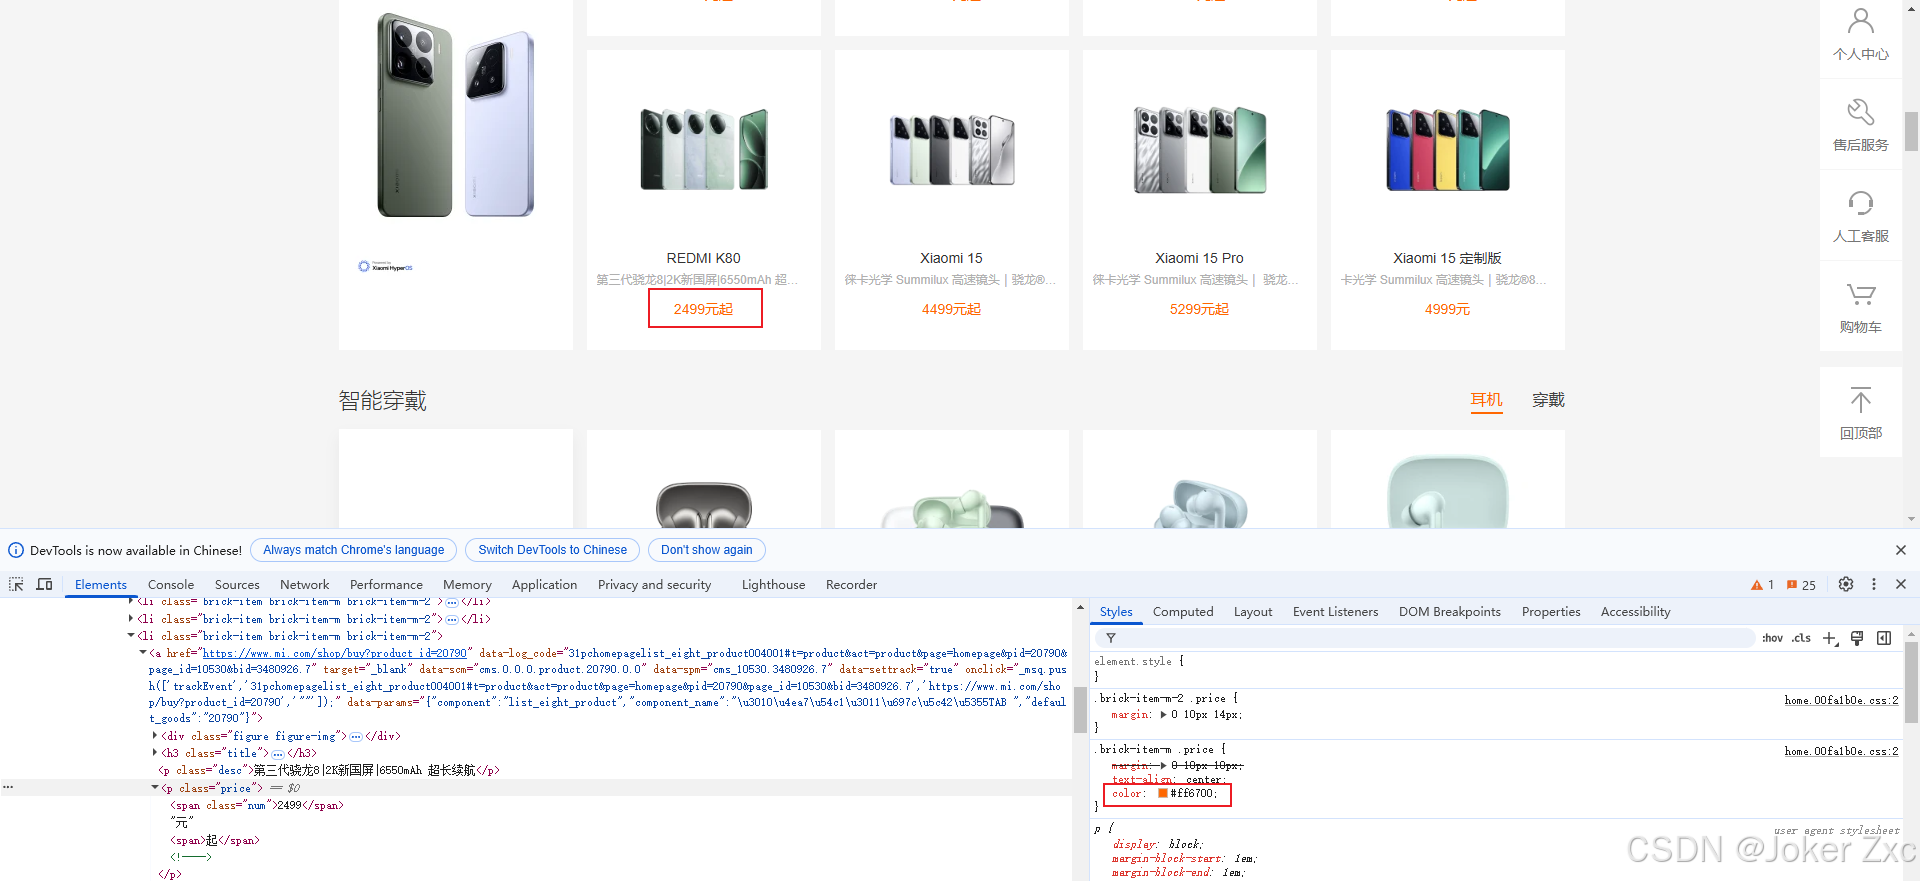Click the Xiaomi 15 Pro product image
The width and height of the screenshot is (1920, 881).
pos(1200,150)
